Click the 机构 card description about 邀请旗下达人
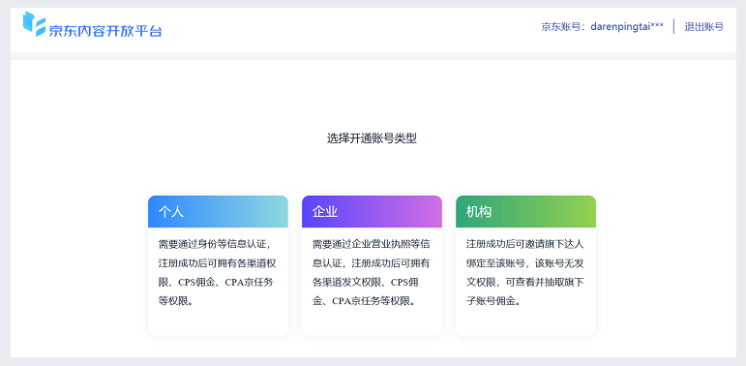The height and width of the screenshot is (366, 746). (525, 272)
